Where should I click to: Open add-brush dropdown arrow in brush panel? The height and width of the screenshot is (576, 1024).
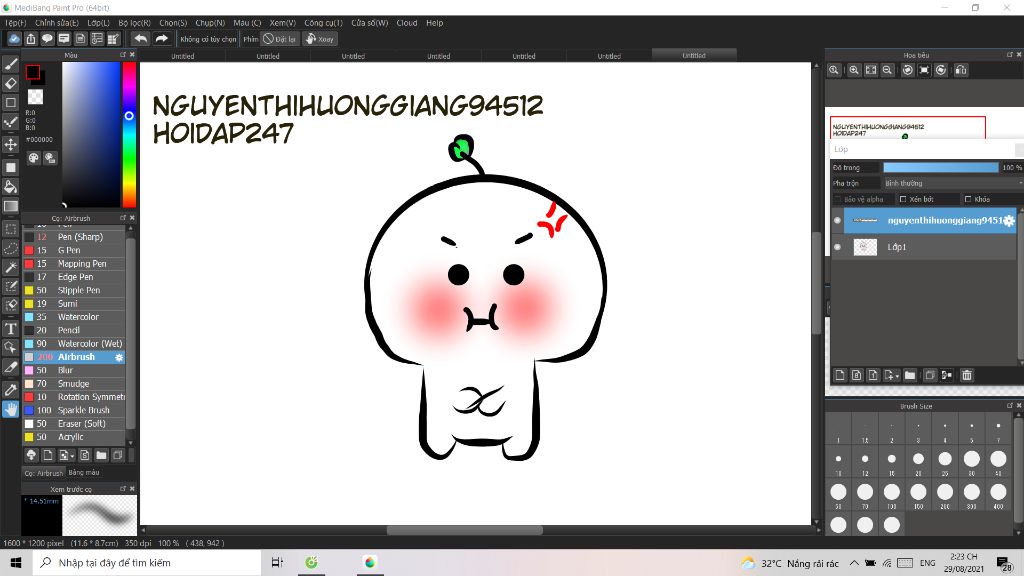(x=72, y=456)
